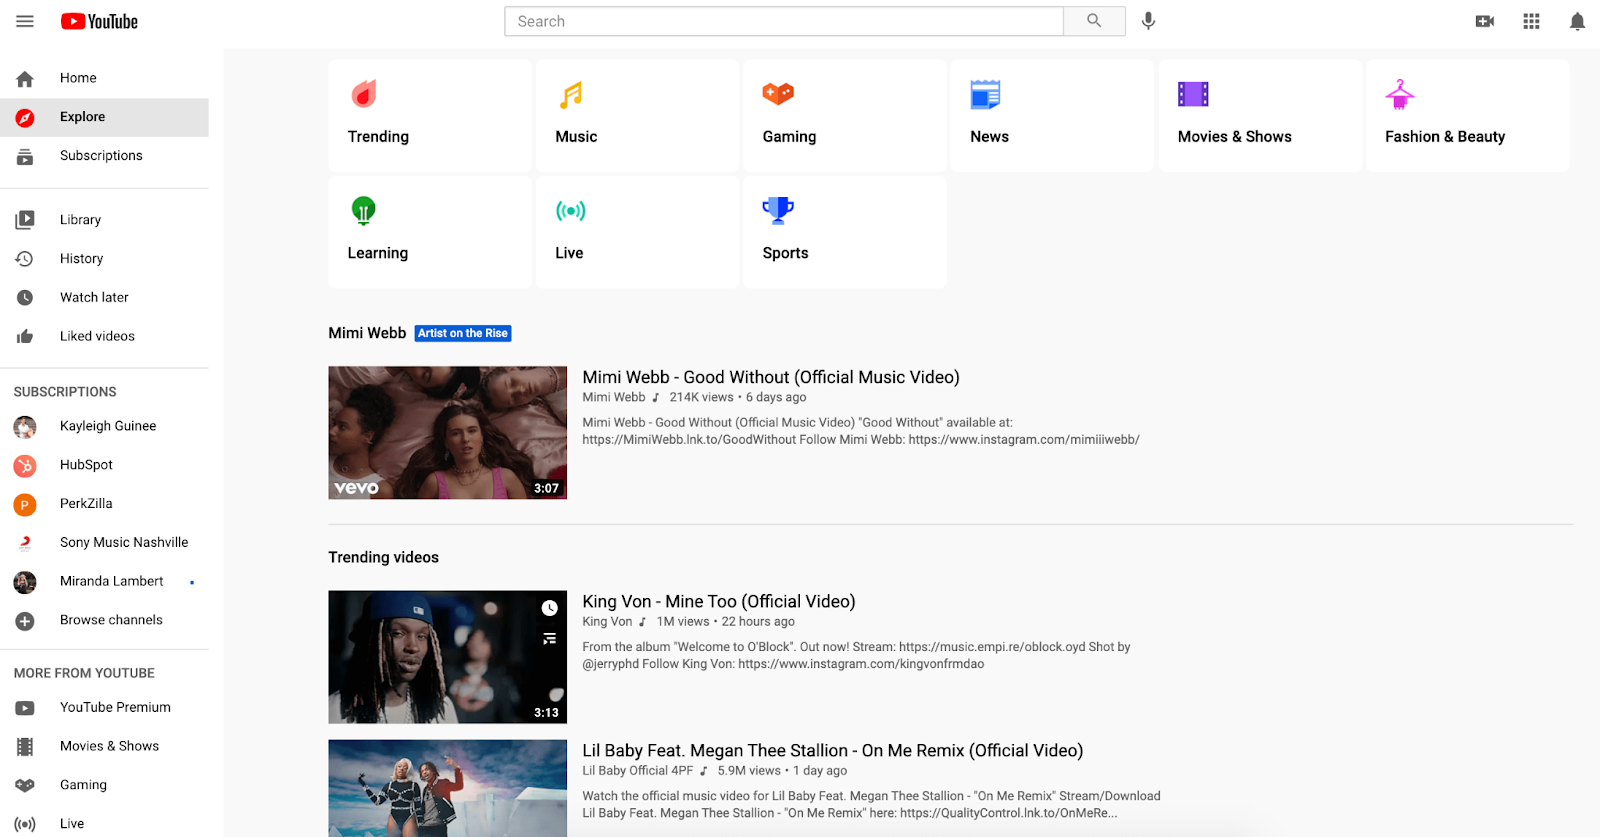Play the King Von video thumbnail
The width and height of the screenshot is (1600, 837).
pos(447,657)
